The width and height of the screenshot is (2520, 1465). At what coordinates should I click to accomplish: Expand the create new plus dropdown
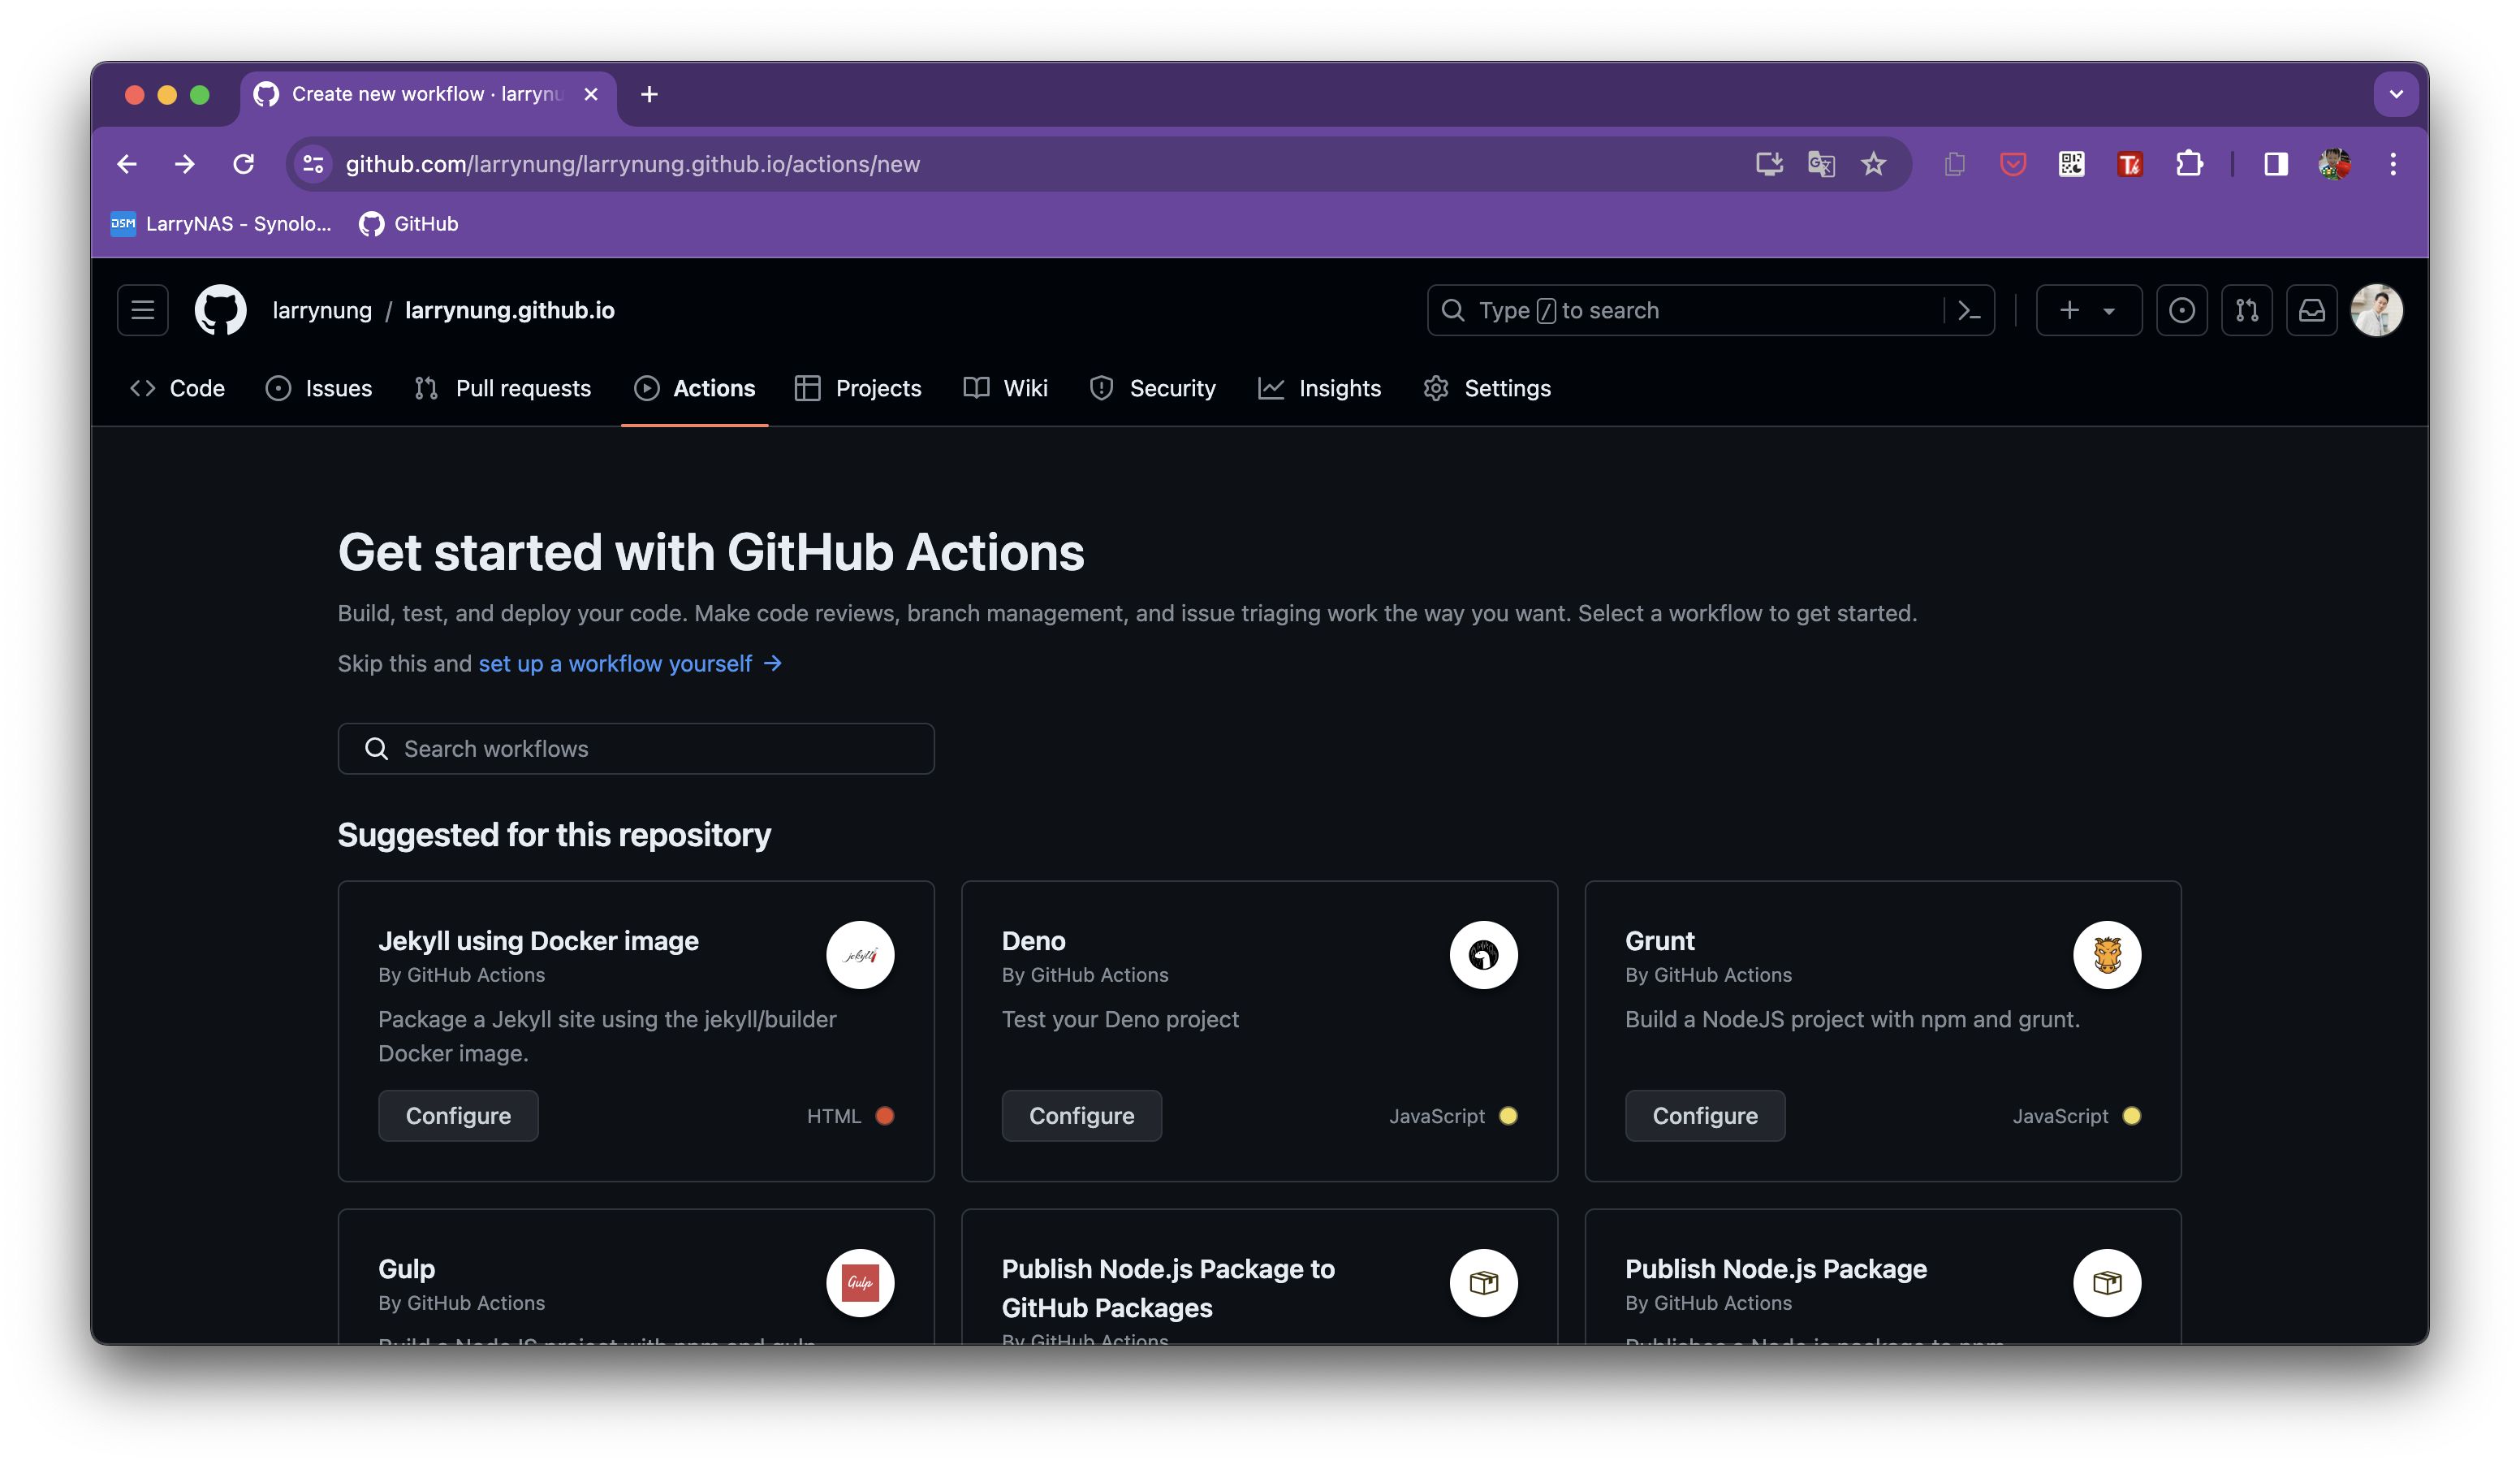point(2089,310)
